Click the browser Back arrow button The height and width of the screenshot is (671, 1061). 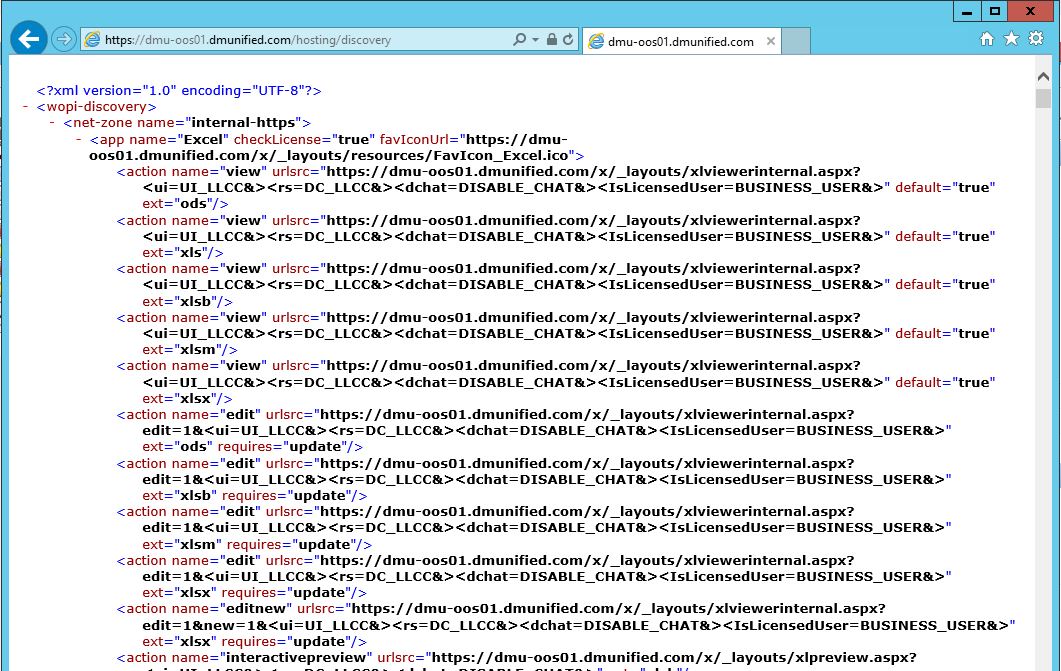[x=29, y=39]
